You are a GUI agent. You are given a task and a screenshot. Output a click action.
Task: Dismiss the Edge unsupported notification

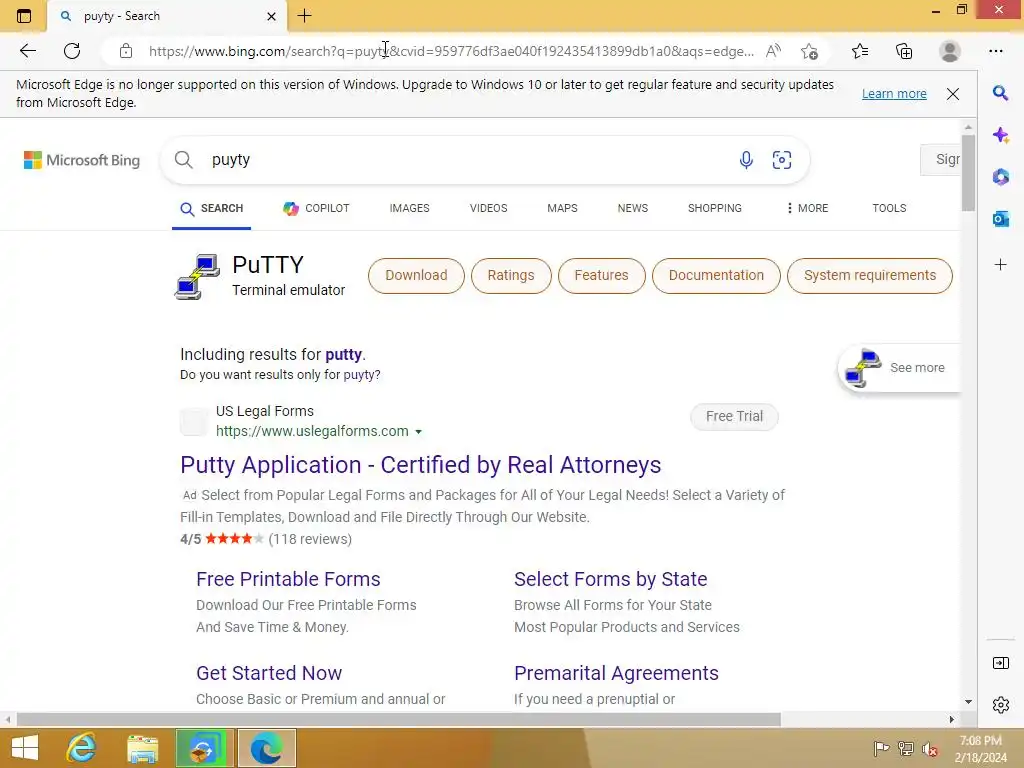[x=953, y=94]
